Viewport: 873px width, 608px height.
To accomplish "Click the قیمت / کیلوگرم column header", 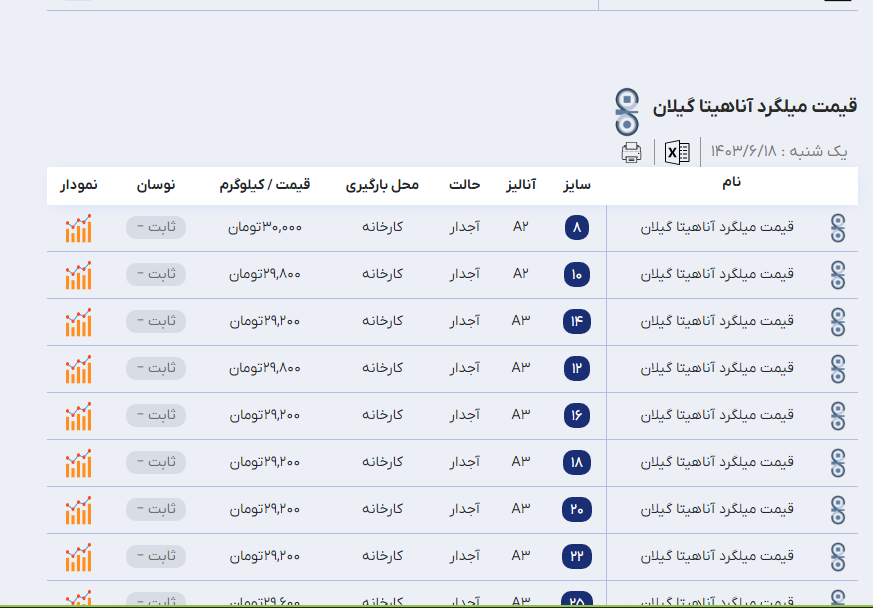I will click(x=265, y=185).
